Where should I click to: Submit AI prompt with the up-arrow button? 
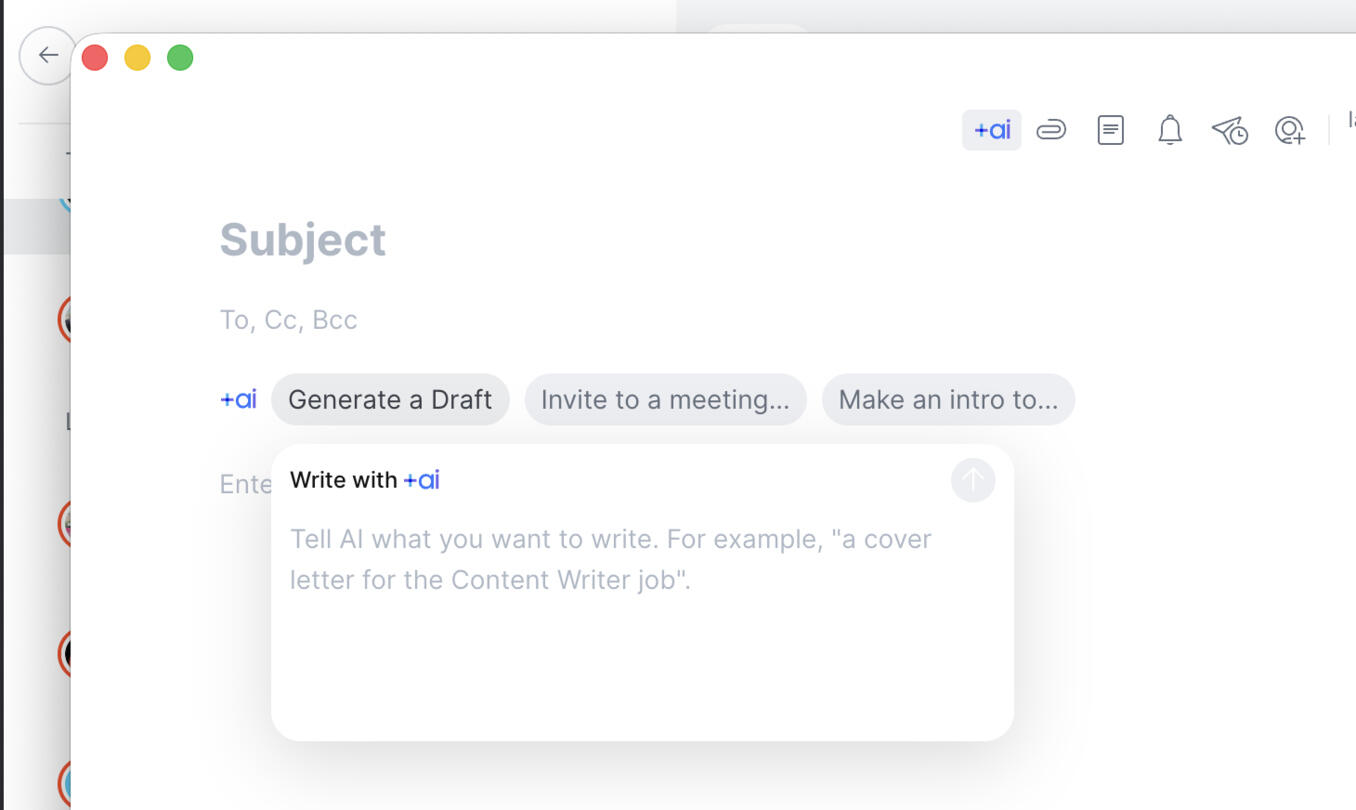coord(972,481)
